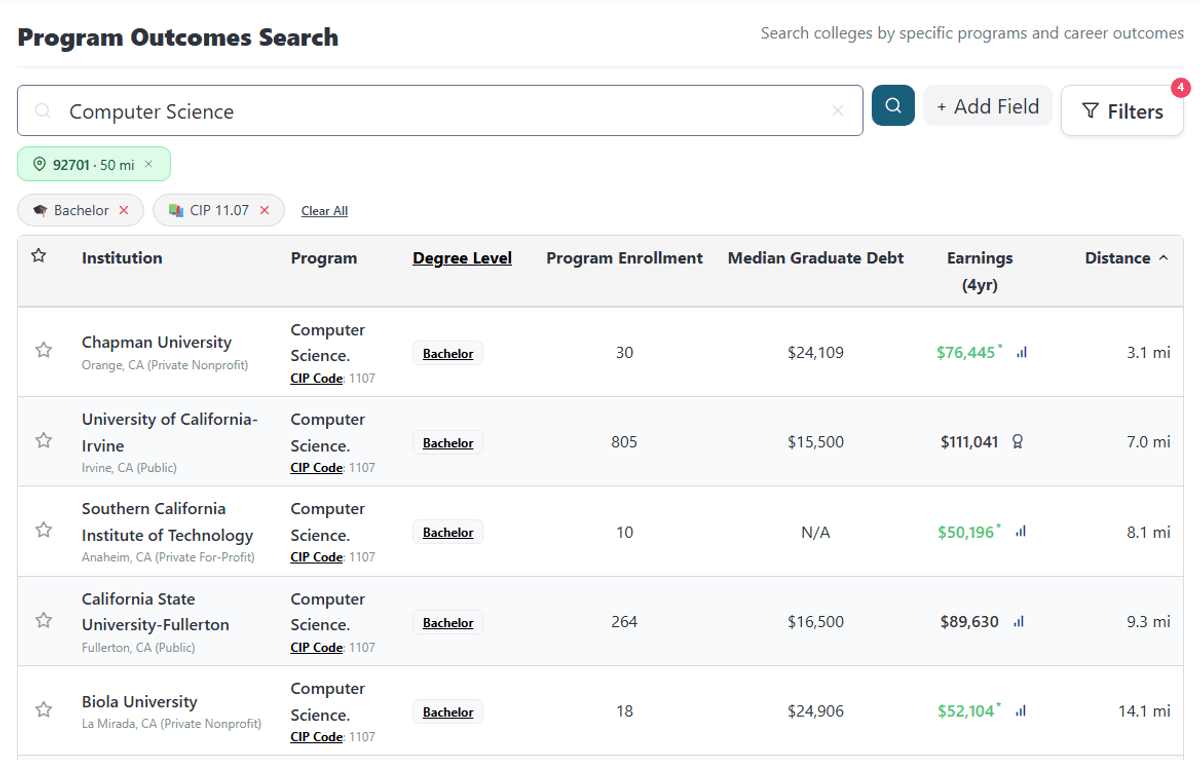Click the Median Graduate Debt column header

816,258
